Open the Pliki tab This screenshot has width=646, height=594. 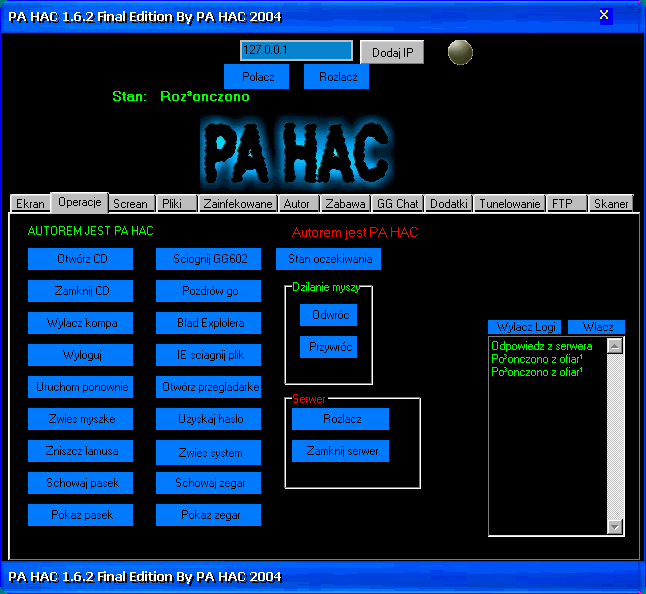[x=171, y=203]
